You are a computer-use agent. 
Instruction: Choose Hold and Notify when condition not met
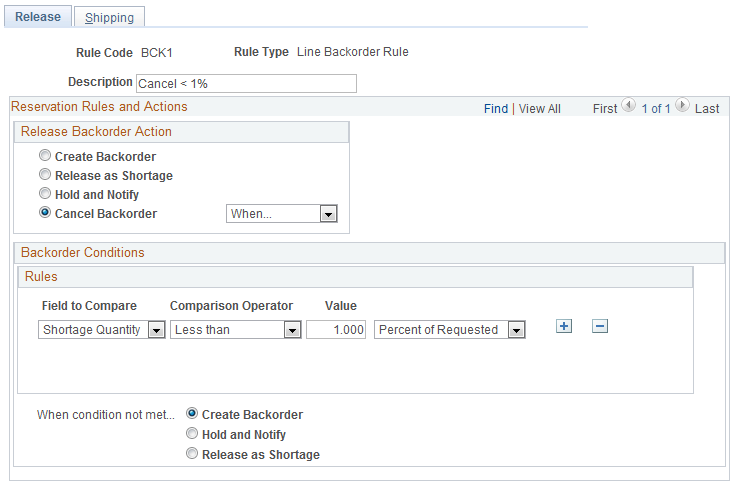coord(192,433)
